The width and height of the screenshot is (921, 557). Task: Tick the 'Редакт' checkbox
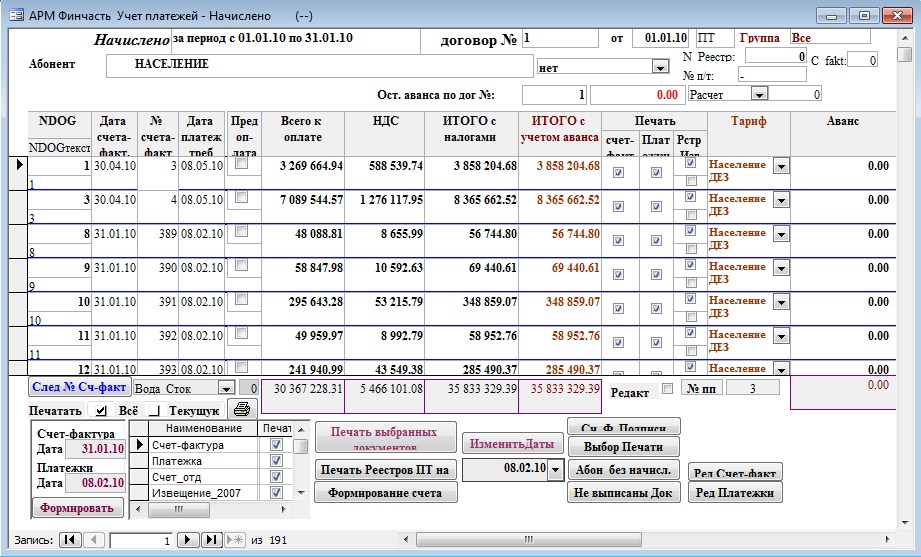pyautogui.click(x=667, y=389)
